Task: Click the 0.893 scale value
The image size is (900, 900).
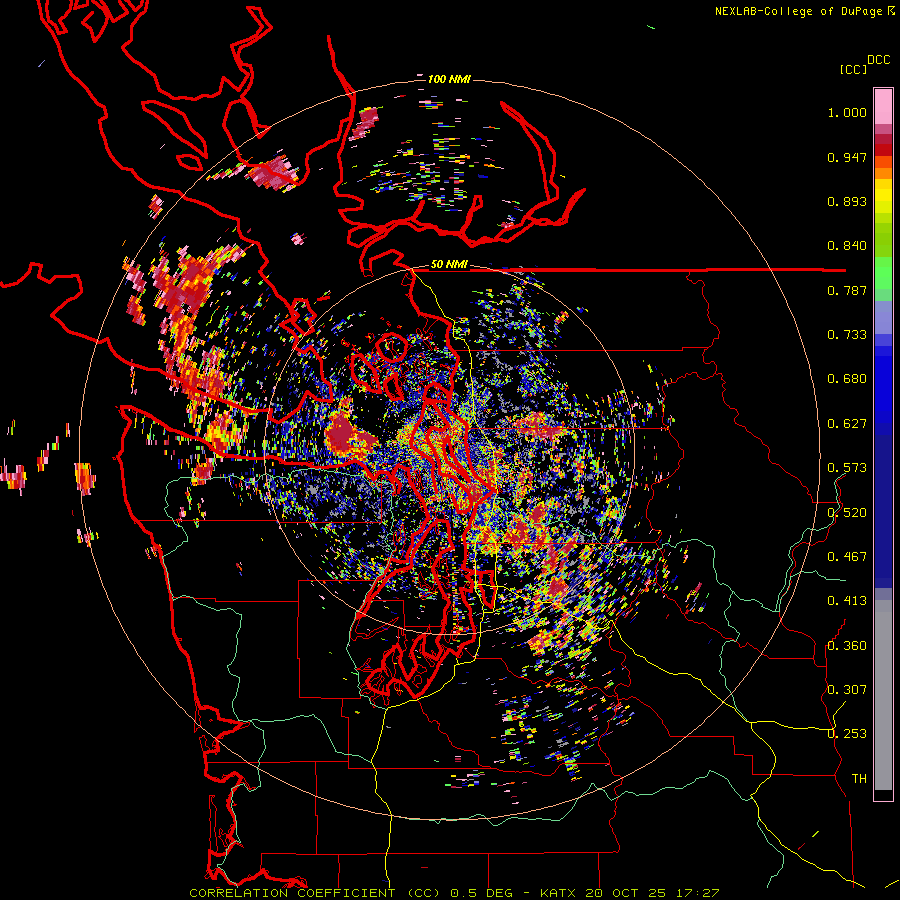Action: (x=847, y=201)
